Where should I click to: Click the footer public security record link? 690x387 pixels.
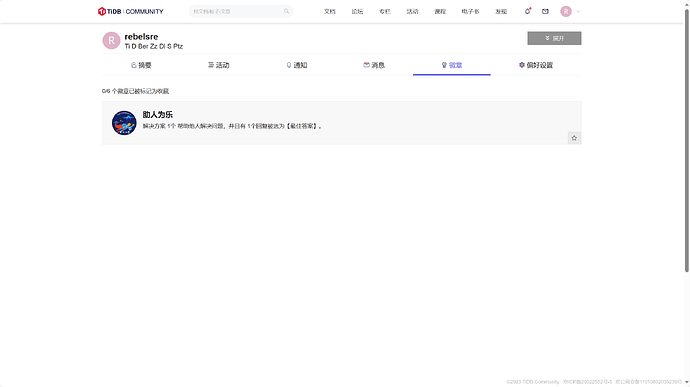point(648,382)
